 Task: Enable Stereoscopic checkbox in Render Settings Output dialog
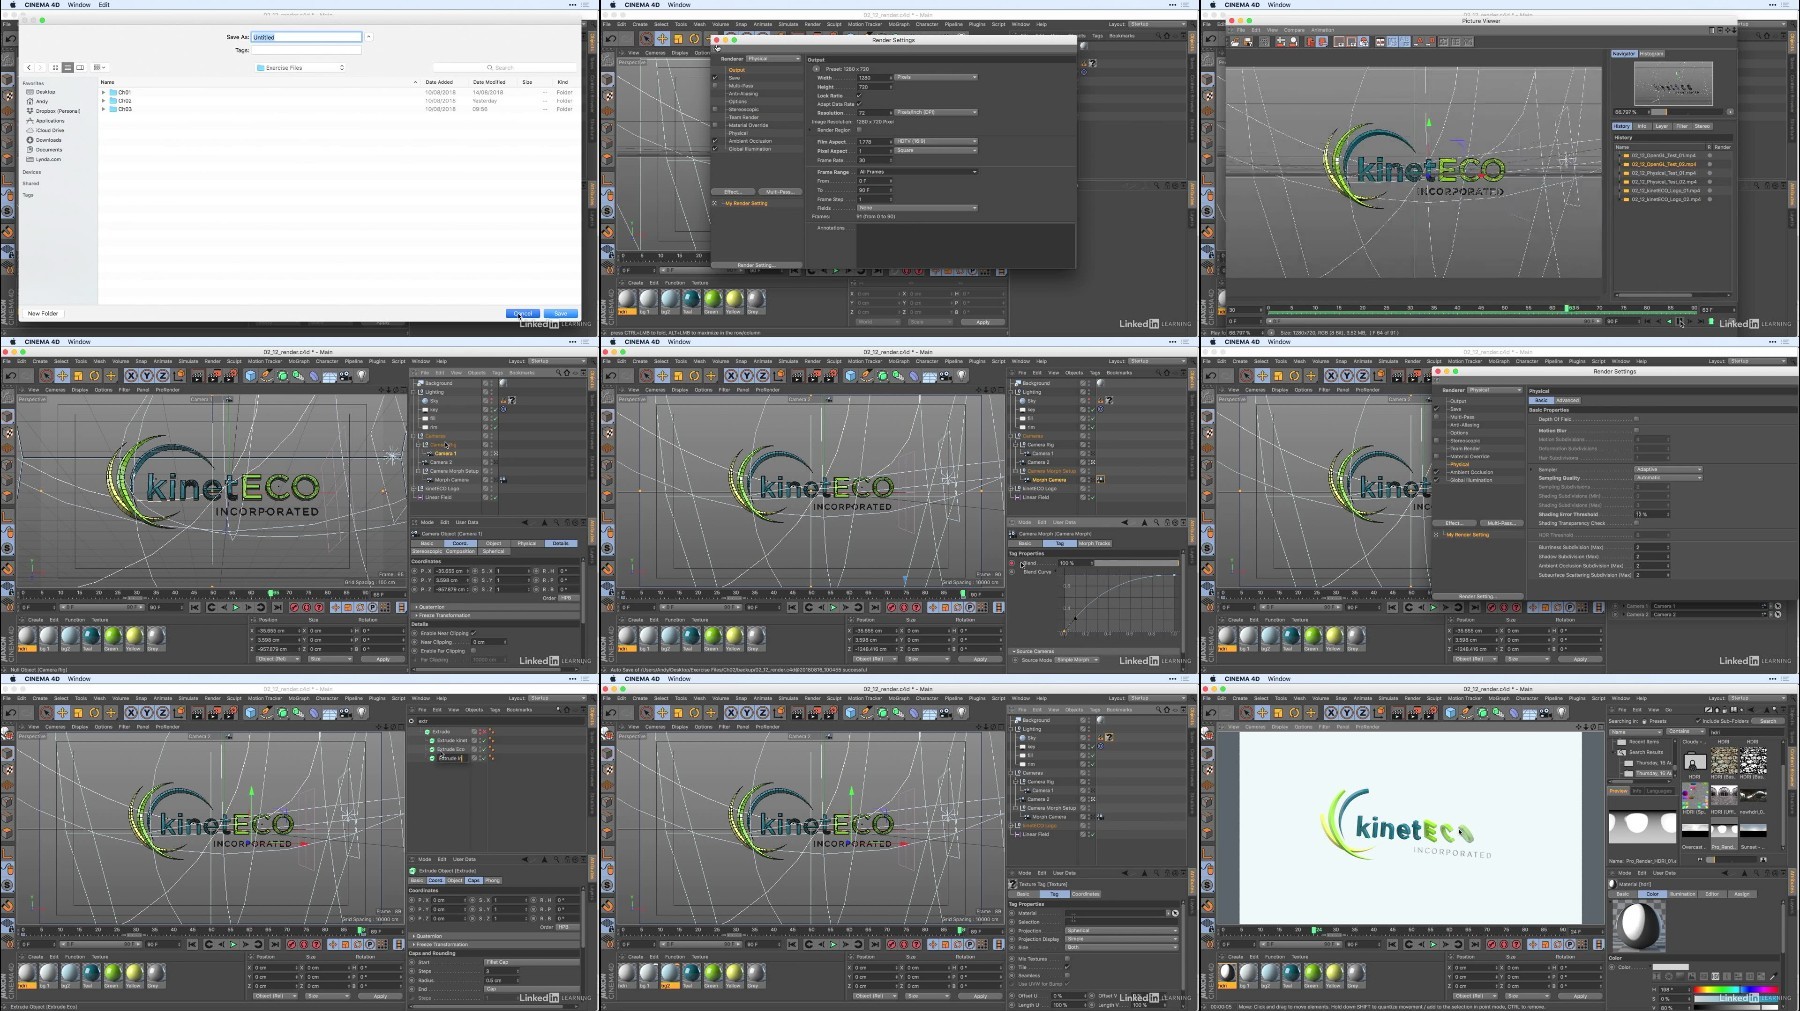click(715, 109)
